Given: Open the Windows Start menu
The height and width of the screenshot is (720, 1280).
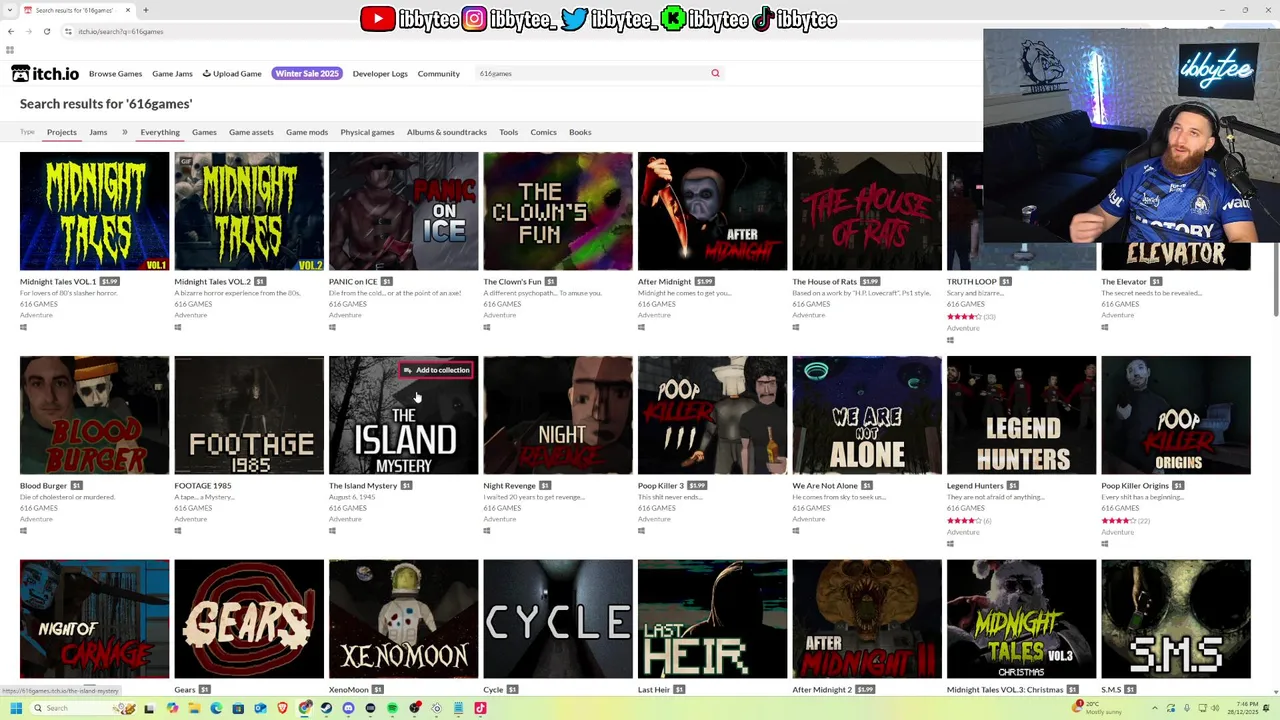Looking at the screenshot, I should pyautogui.click(x=16, y=708).
